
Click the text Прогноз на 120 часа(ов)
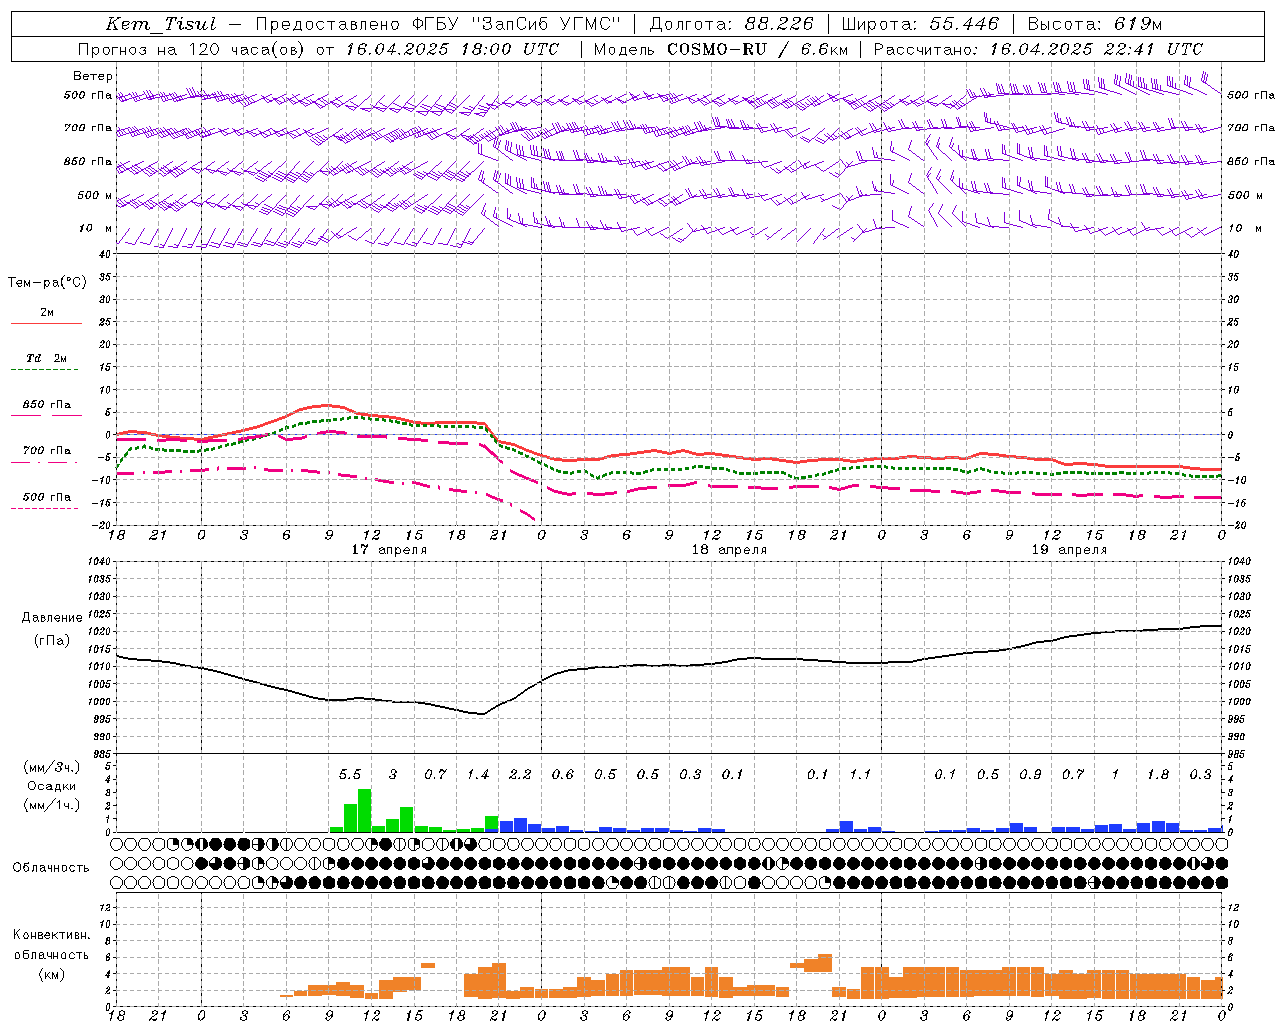[192, 49]
